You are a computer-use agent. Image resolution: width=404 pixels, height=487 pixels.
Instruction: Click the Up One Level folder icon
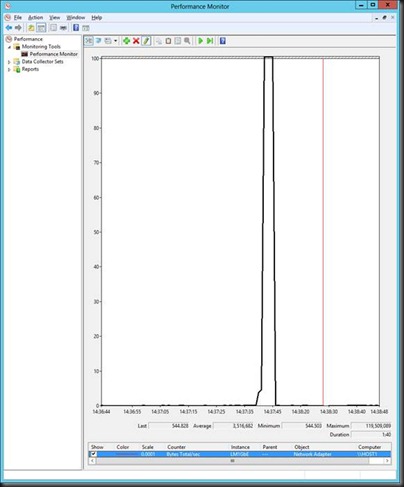point(31,28)
